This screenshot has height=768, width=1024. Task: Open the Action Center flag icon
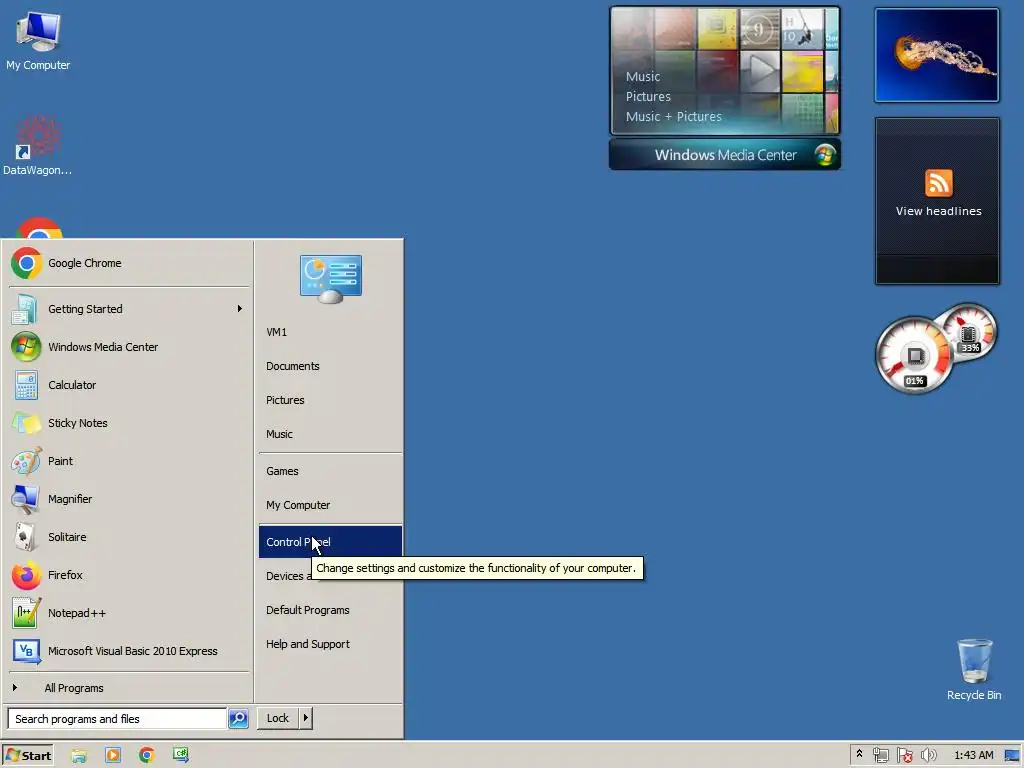tap(904, 756)
